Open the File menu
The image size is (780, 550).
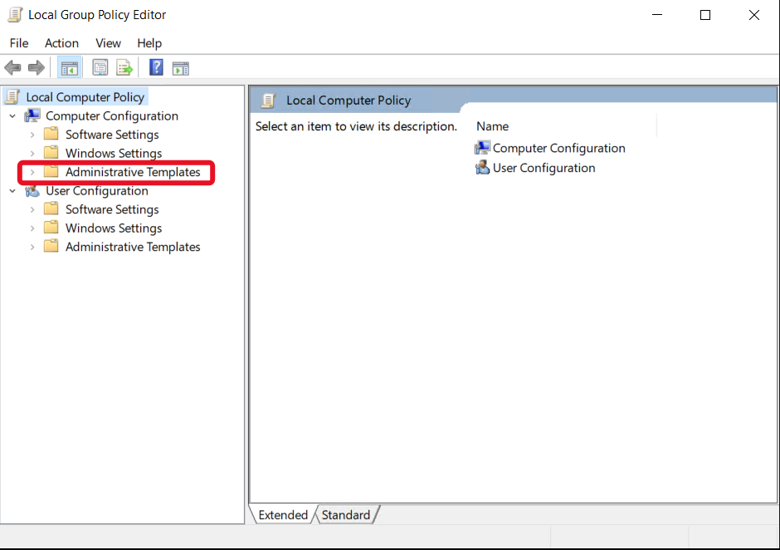click(x=19, y=43)
